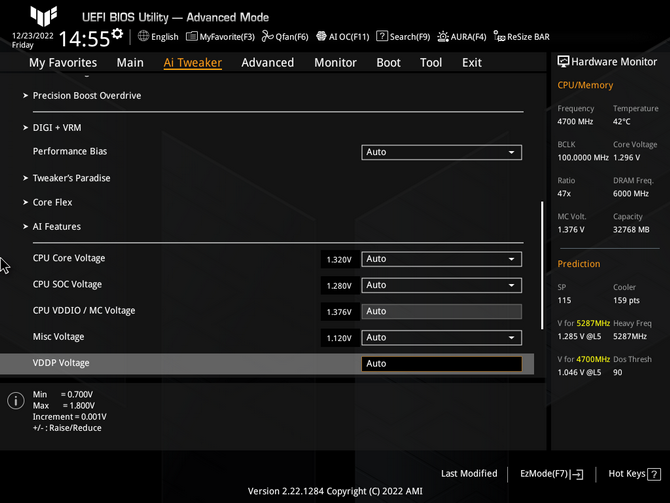Click Last Modified button
Viewport: 670px width, 503px height.
click(469, 474)
